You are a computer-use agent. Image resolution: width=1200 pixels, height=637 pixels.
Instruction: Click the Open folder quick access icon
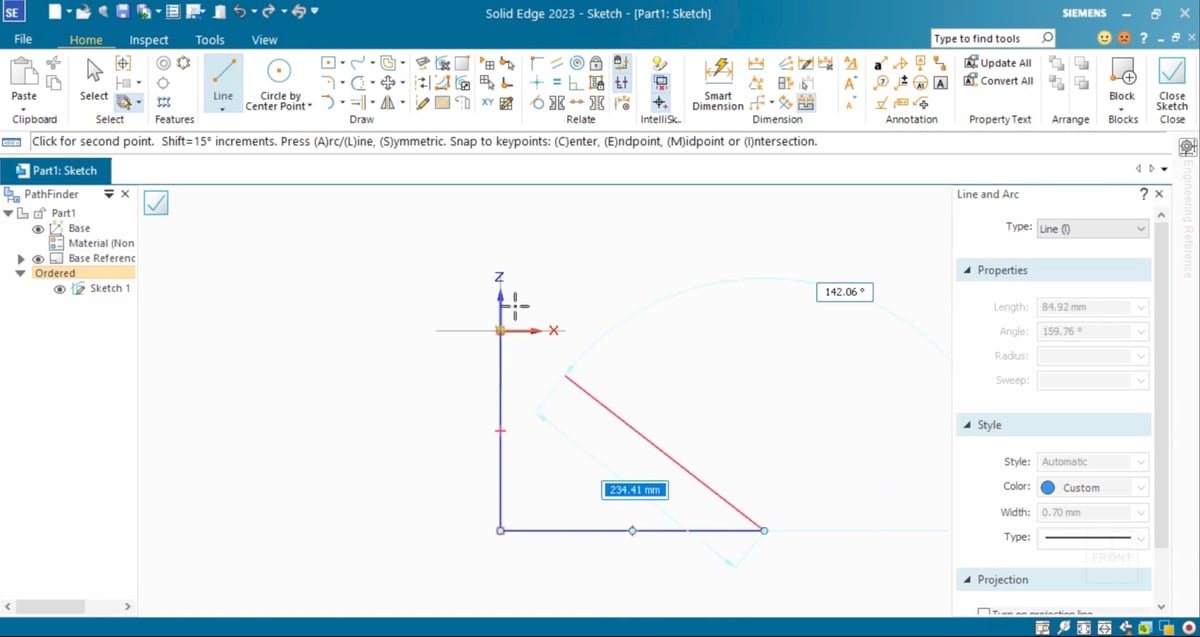pos(83,12)
